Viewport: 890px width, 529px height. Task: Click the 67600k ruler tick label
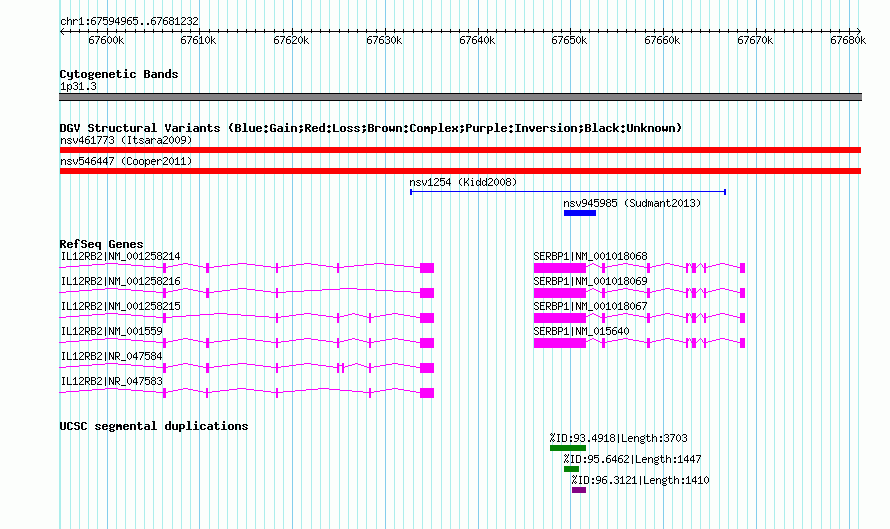click(x=106, y=40)
